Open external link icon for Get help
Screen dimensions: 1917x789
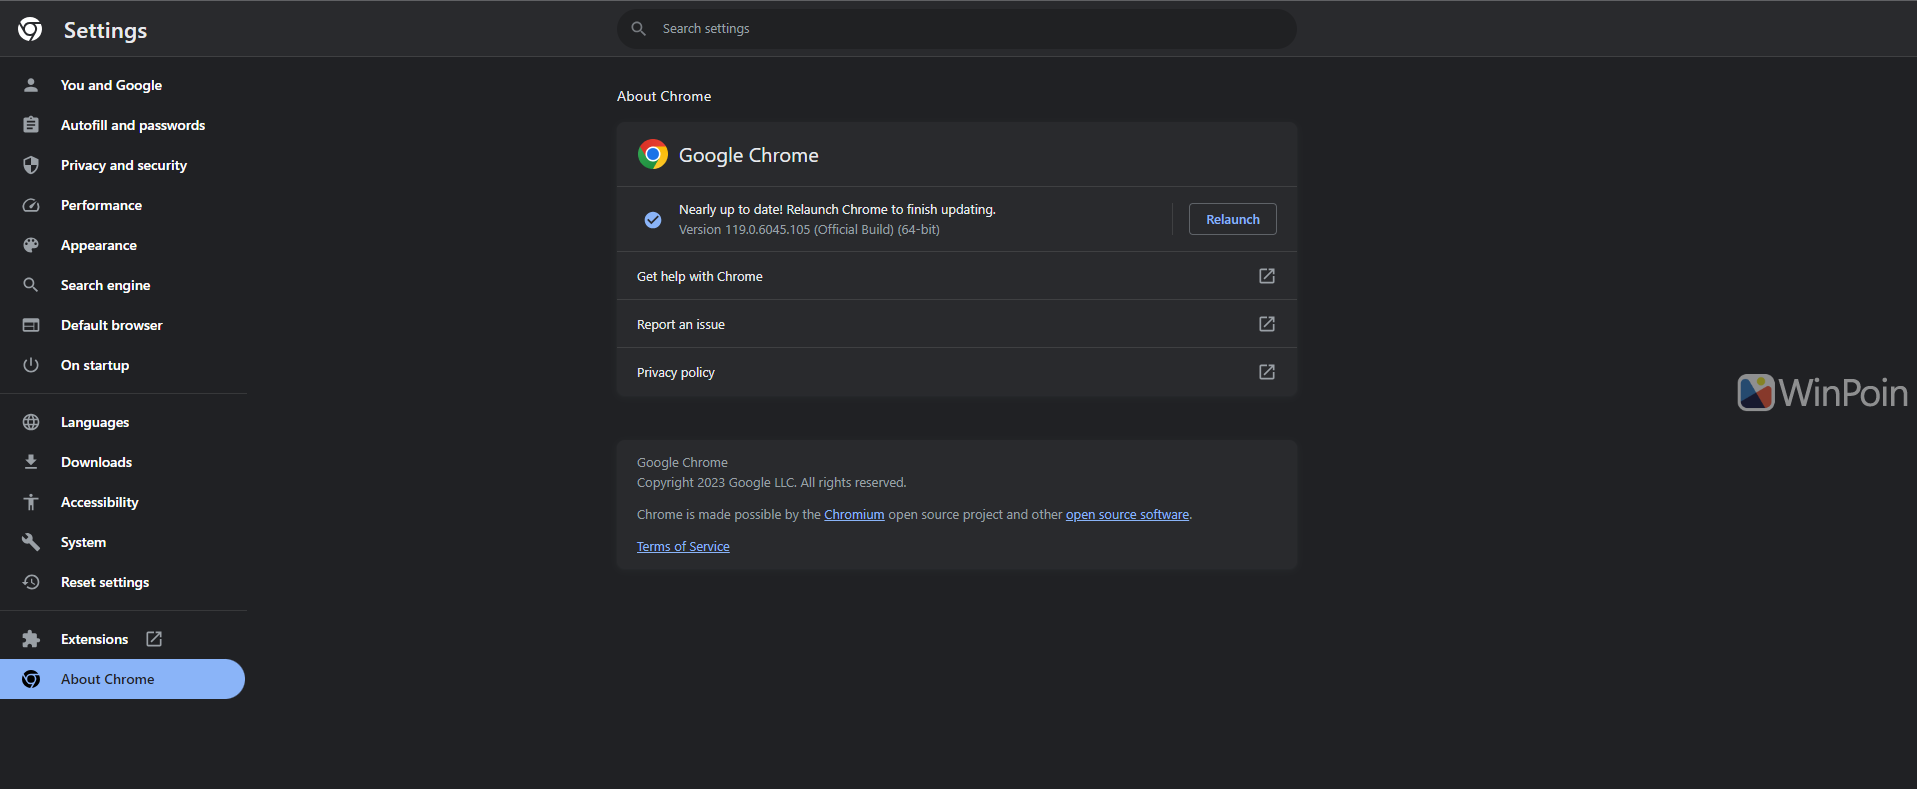click(1266, 276)
